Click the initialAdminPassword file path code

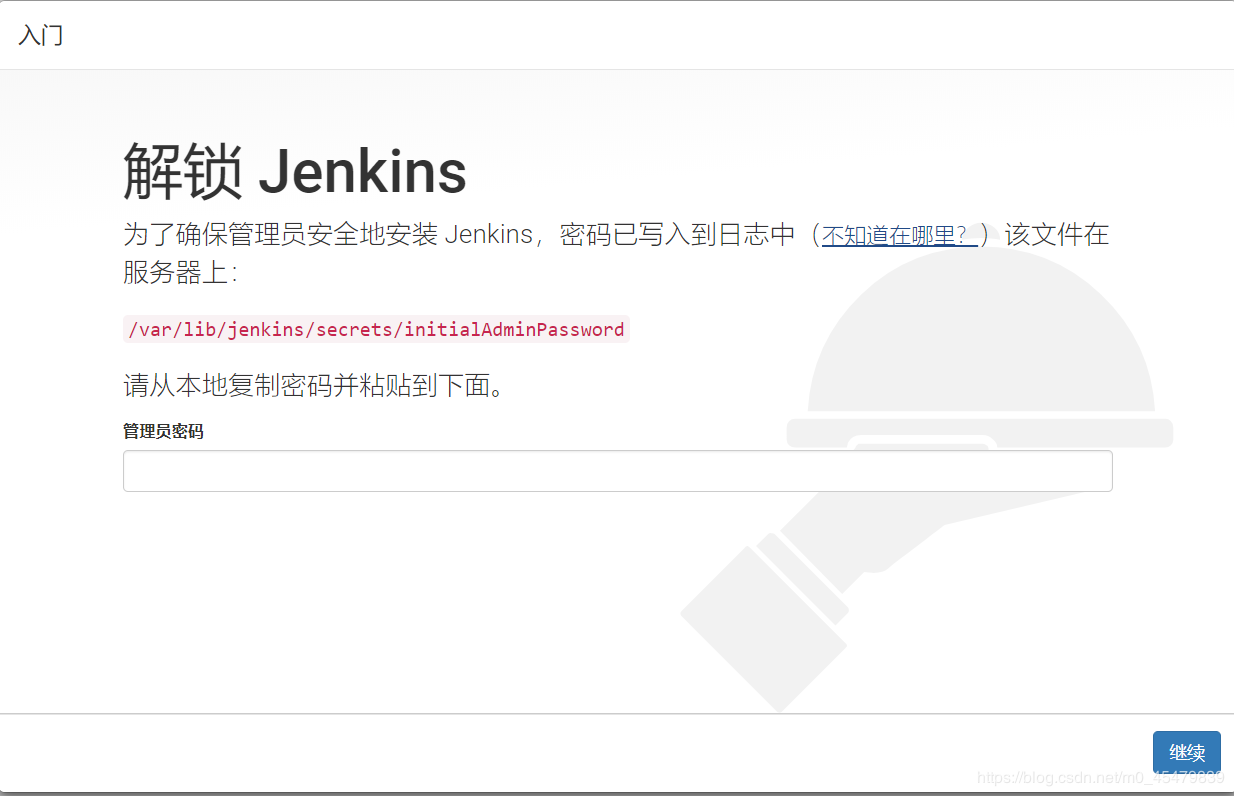(x=376, y=329)
